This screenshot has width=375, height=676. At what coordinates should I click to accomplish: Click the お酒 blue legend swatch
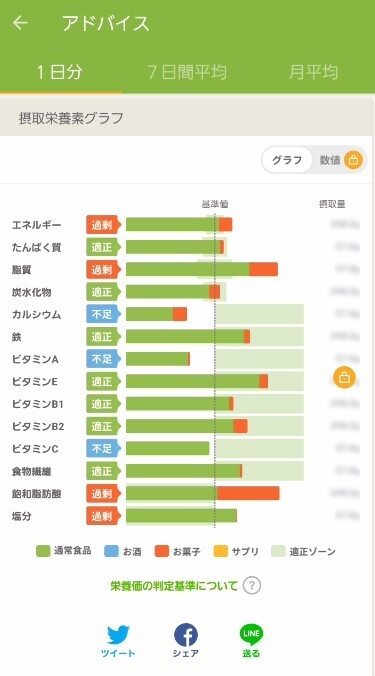tap(111, 551)
